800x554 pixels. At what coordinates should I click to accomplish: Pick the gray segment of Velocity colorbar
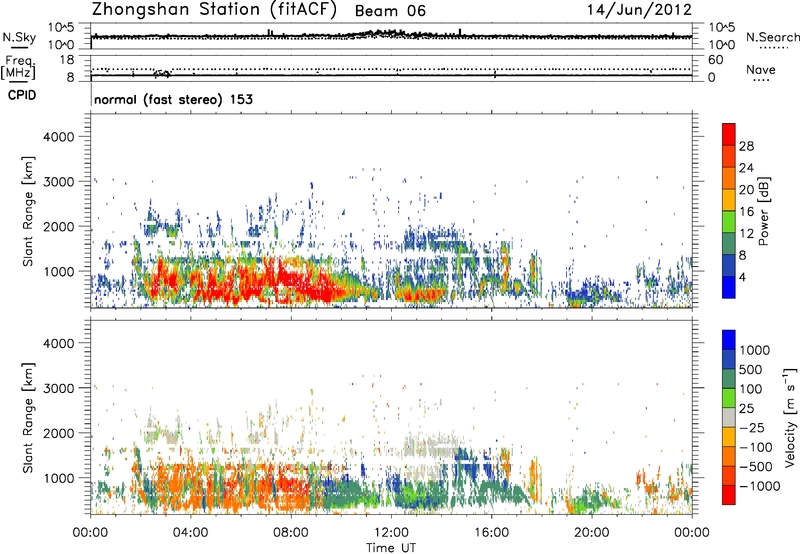coord(729,417)
